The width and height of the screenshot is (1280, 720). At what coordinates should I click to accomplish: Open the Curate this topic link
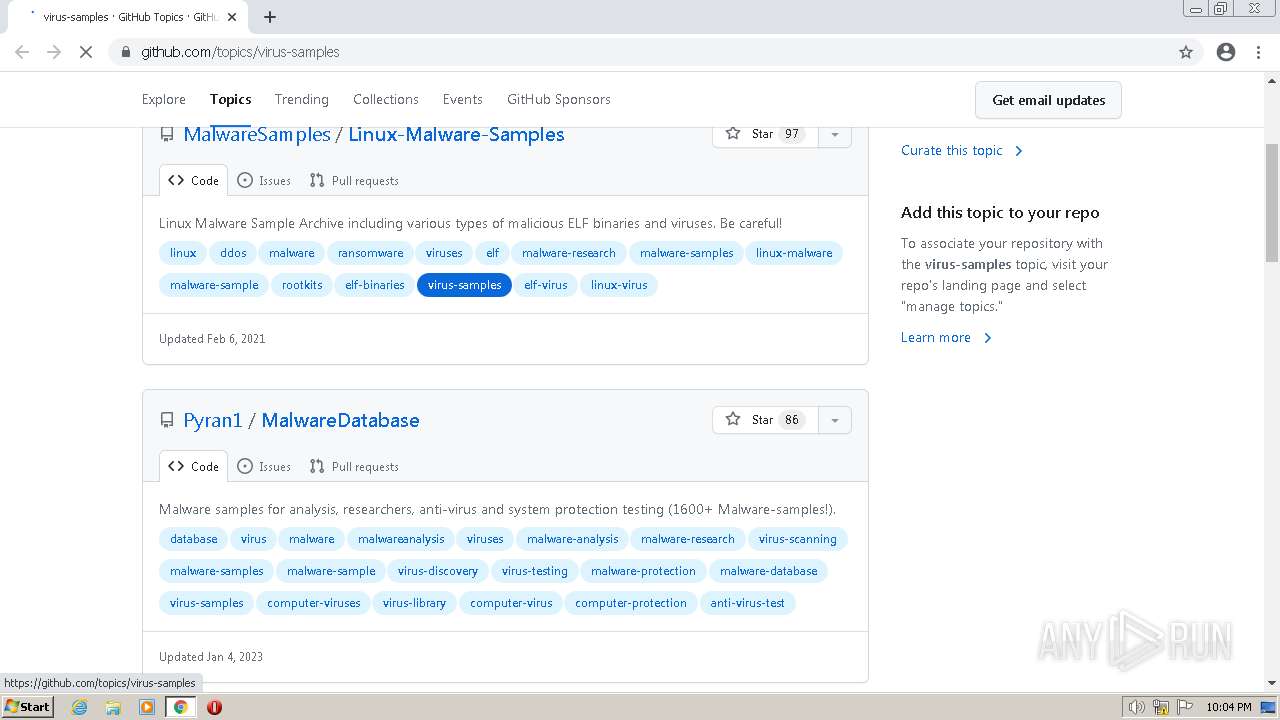point(962,150)
